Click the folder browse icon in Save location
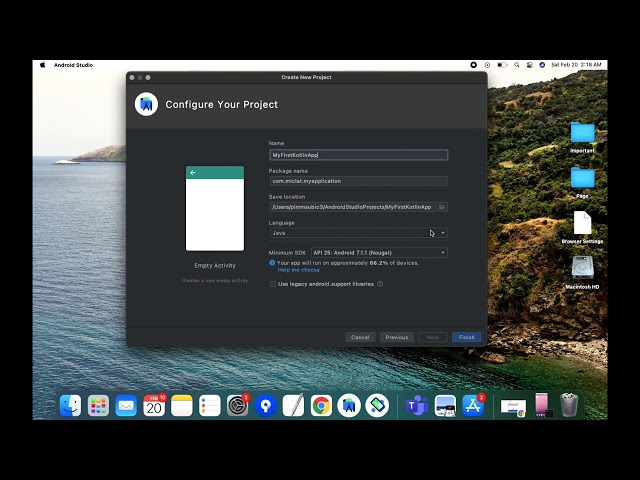Image resolution: width=640 pixels, height=480 pixels. pos(442,207)
